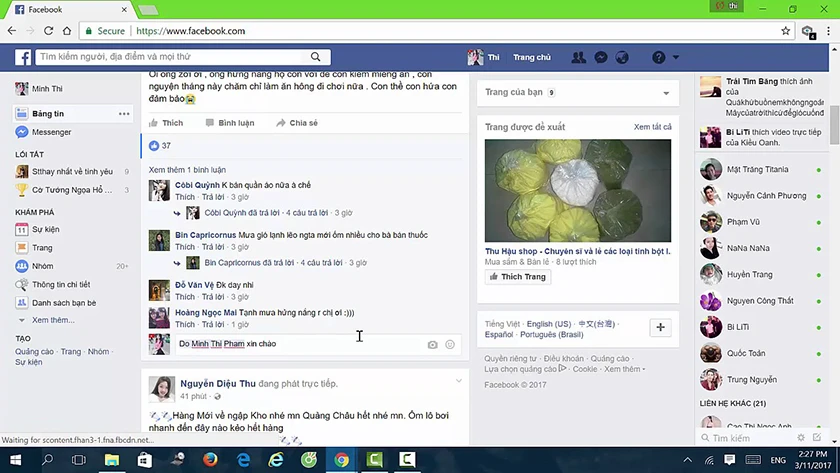Click Xem thêm 1 bình luận link
This screenshot has width=840, height=473.
point(187,170)
